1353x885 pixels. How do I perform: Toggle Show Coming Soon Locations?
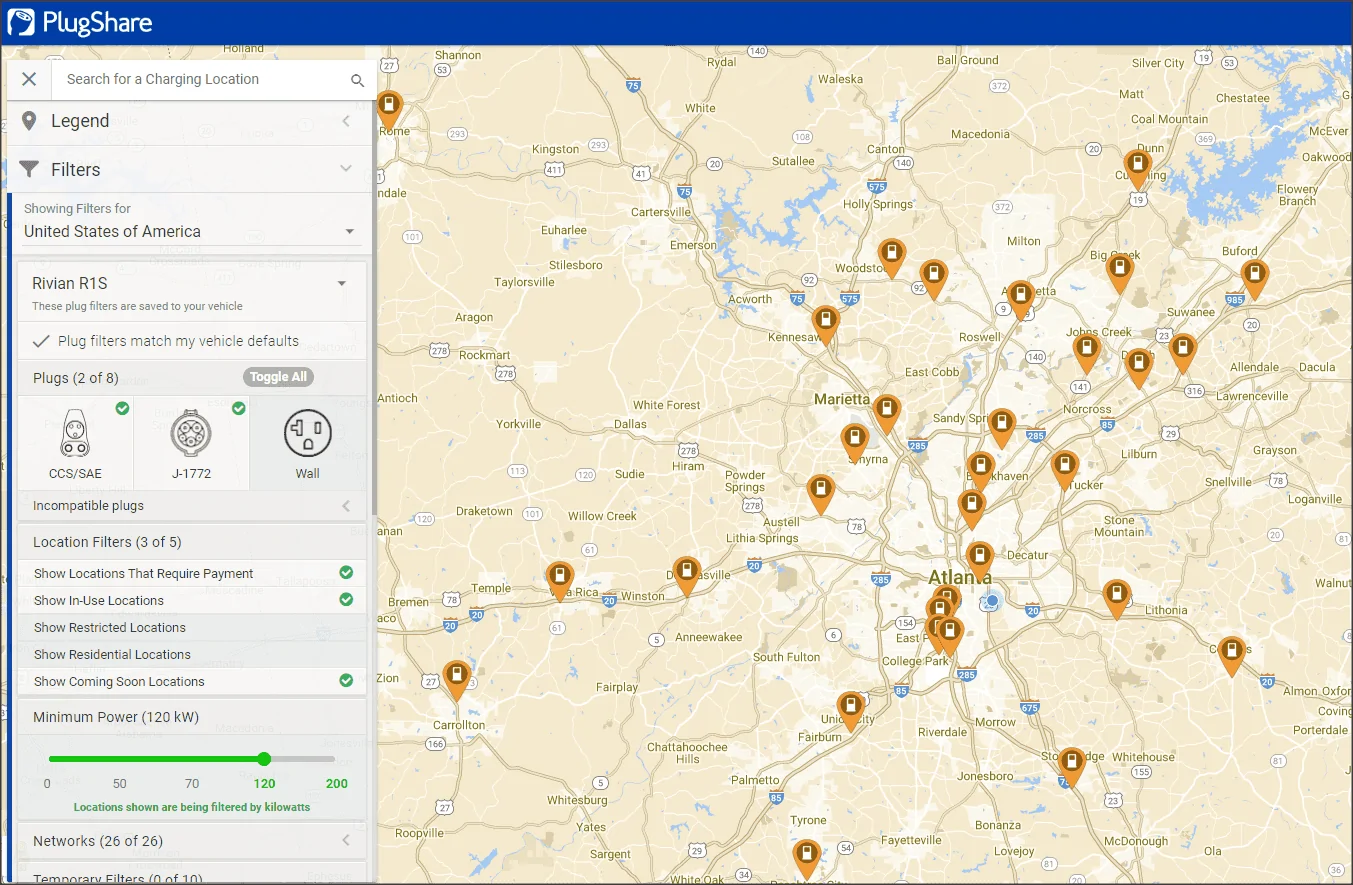[192, 681]
